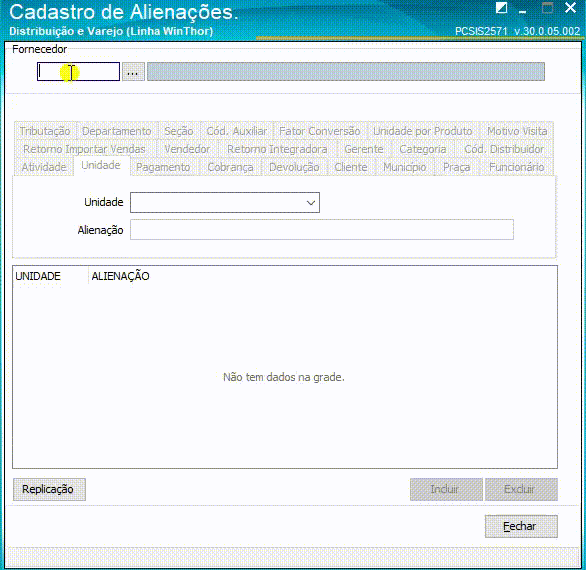Image resolution: width=586 pixels, height=570 pixels.
Task: Select the Seção tab
Action: (x=179, y=131)
